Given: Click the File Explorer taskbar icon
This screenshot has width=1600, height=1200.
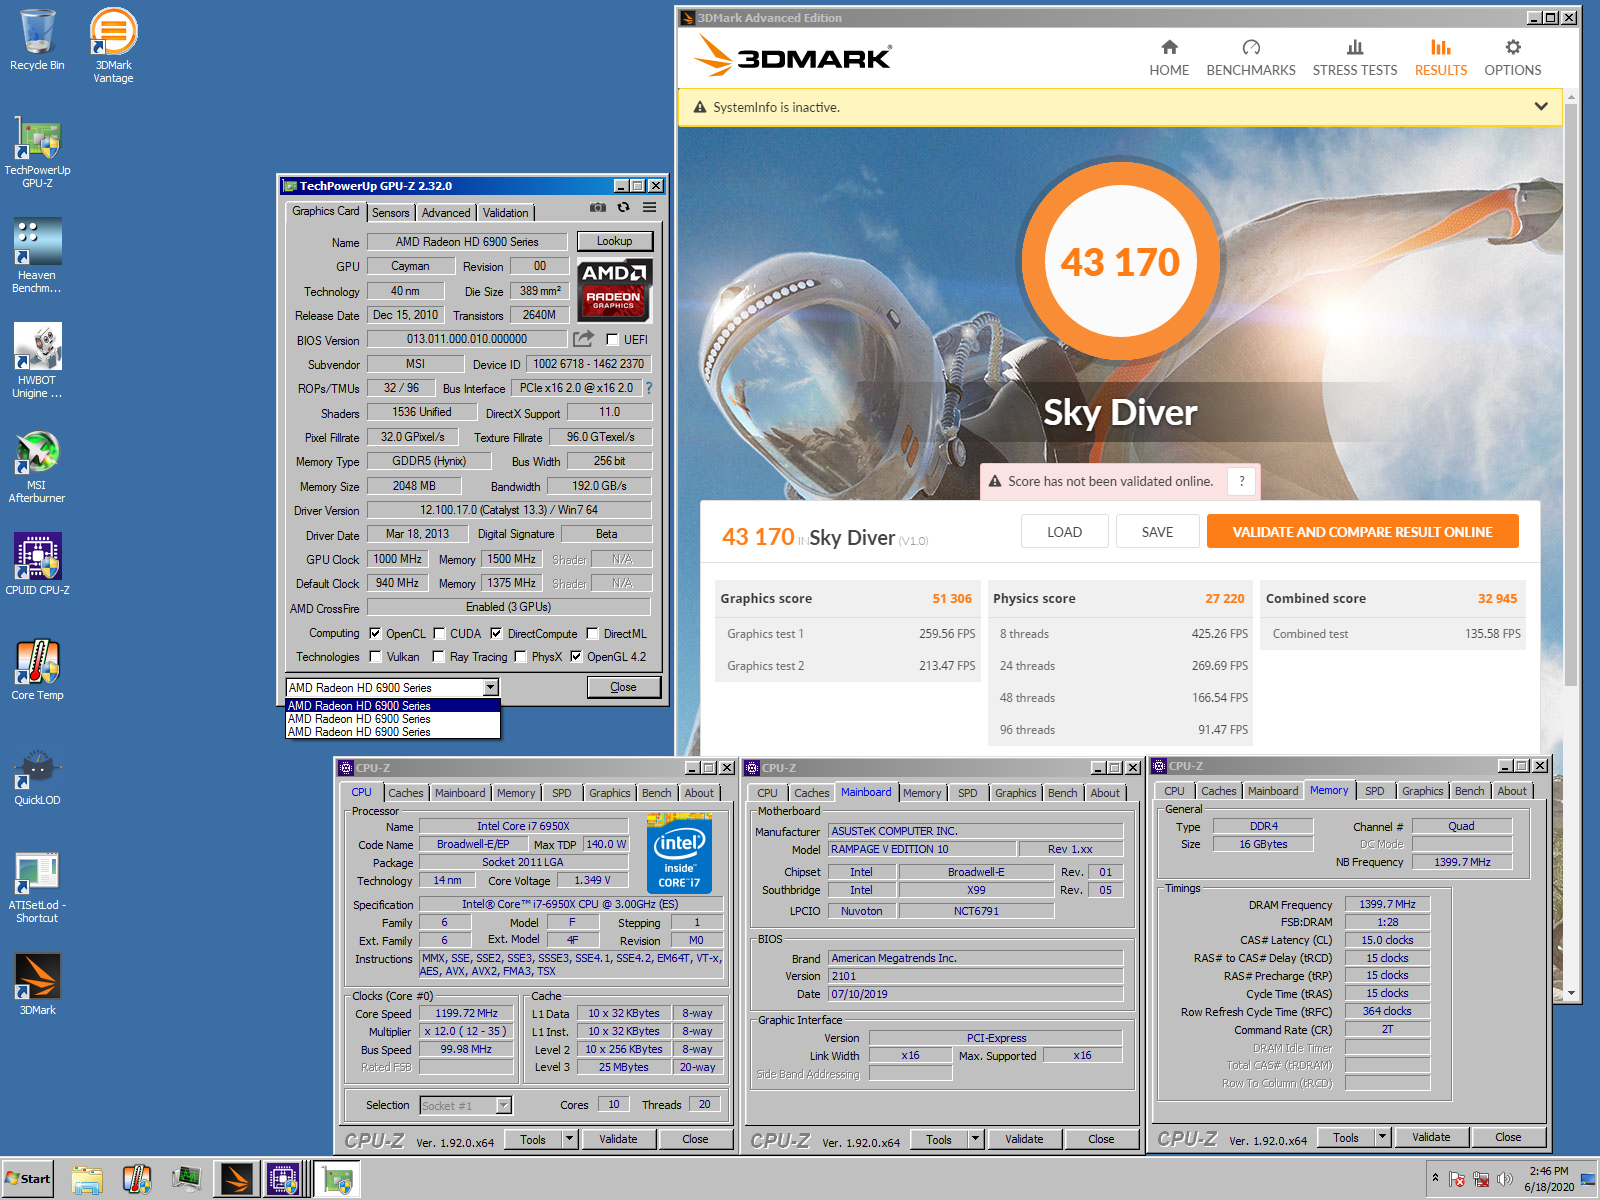Looking at the screenshot, I should [87, 1180].
